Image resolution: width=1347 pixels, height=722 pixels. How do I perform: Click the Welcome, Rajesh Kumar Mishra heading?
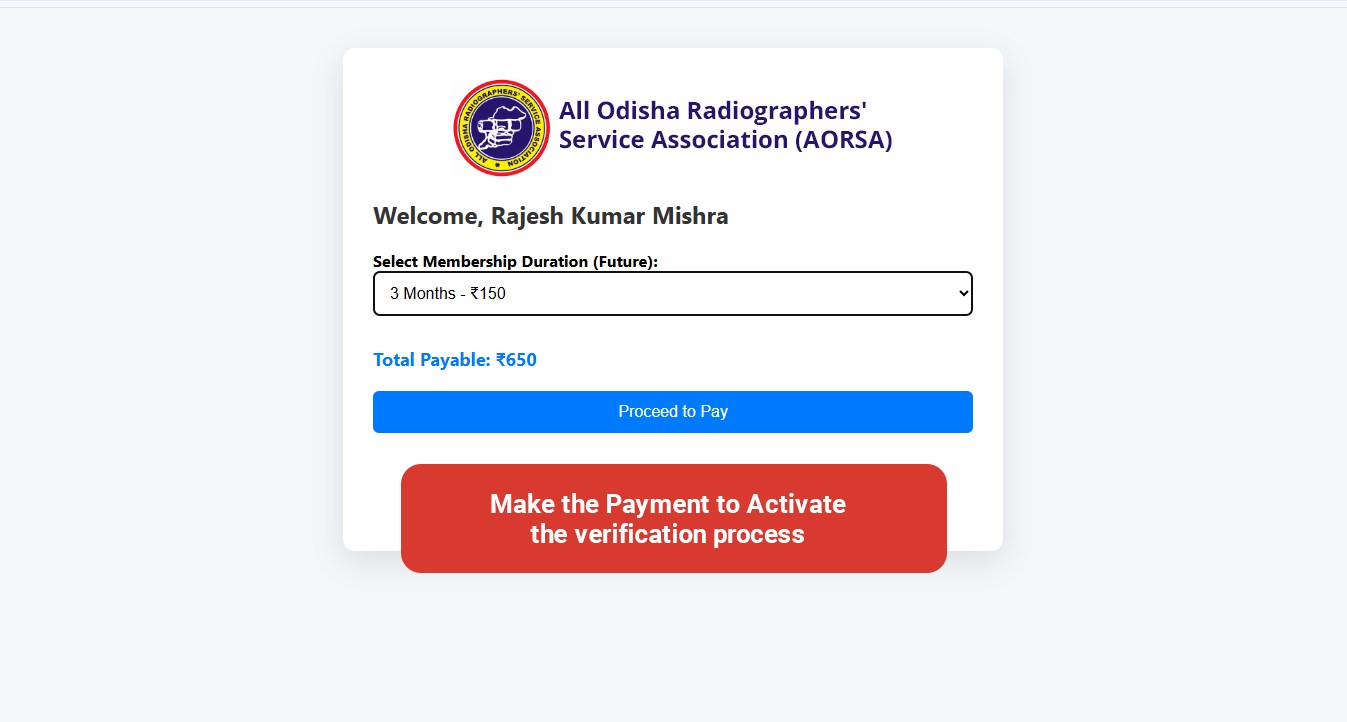550,216
